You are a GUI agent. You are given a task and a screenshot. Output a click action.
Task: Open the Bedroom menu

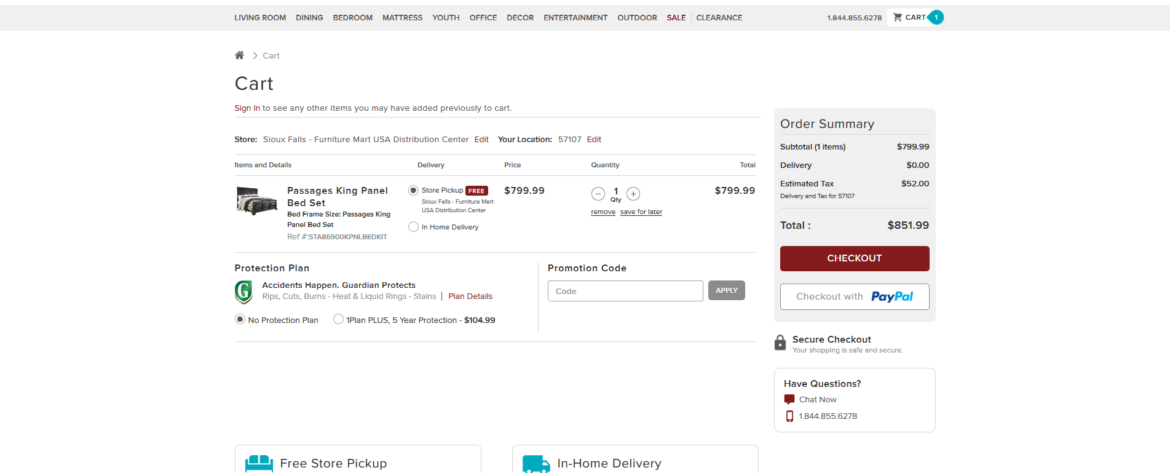(x=352, y=17)
